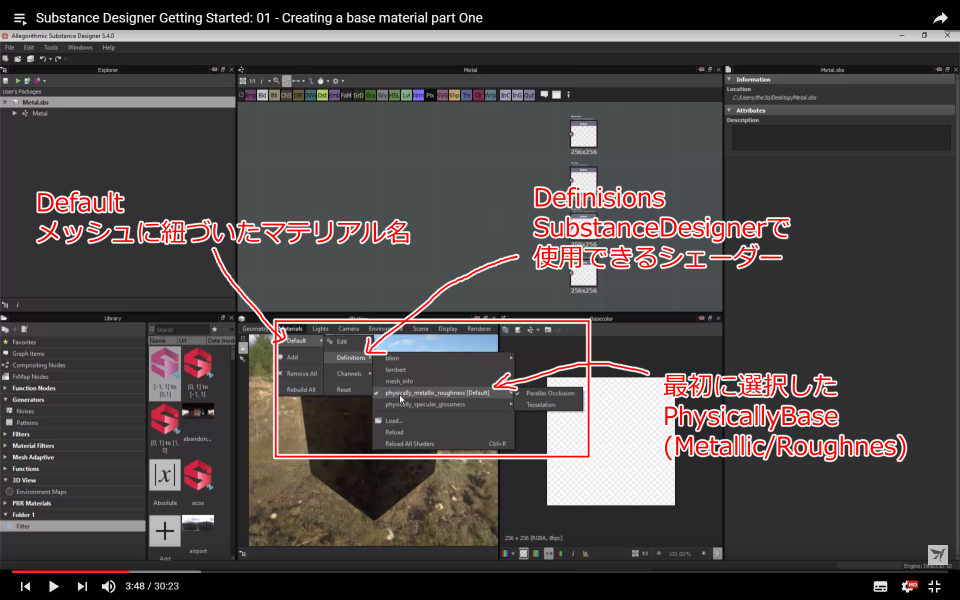Click Rebuild All materials
This screenshot has width=960, height=600.
301,389
